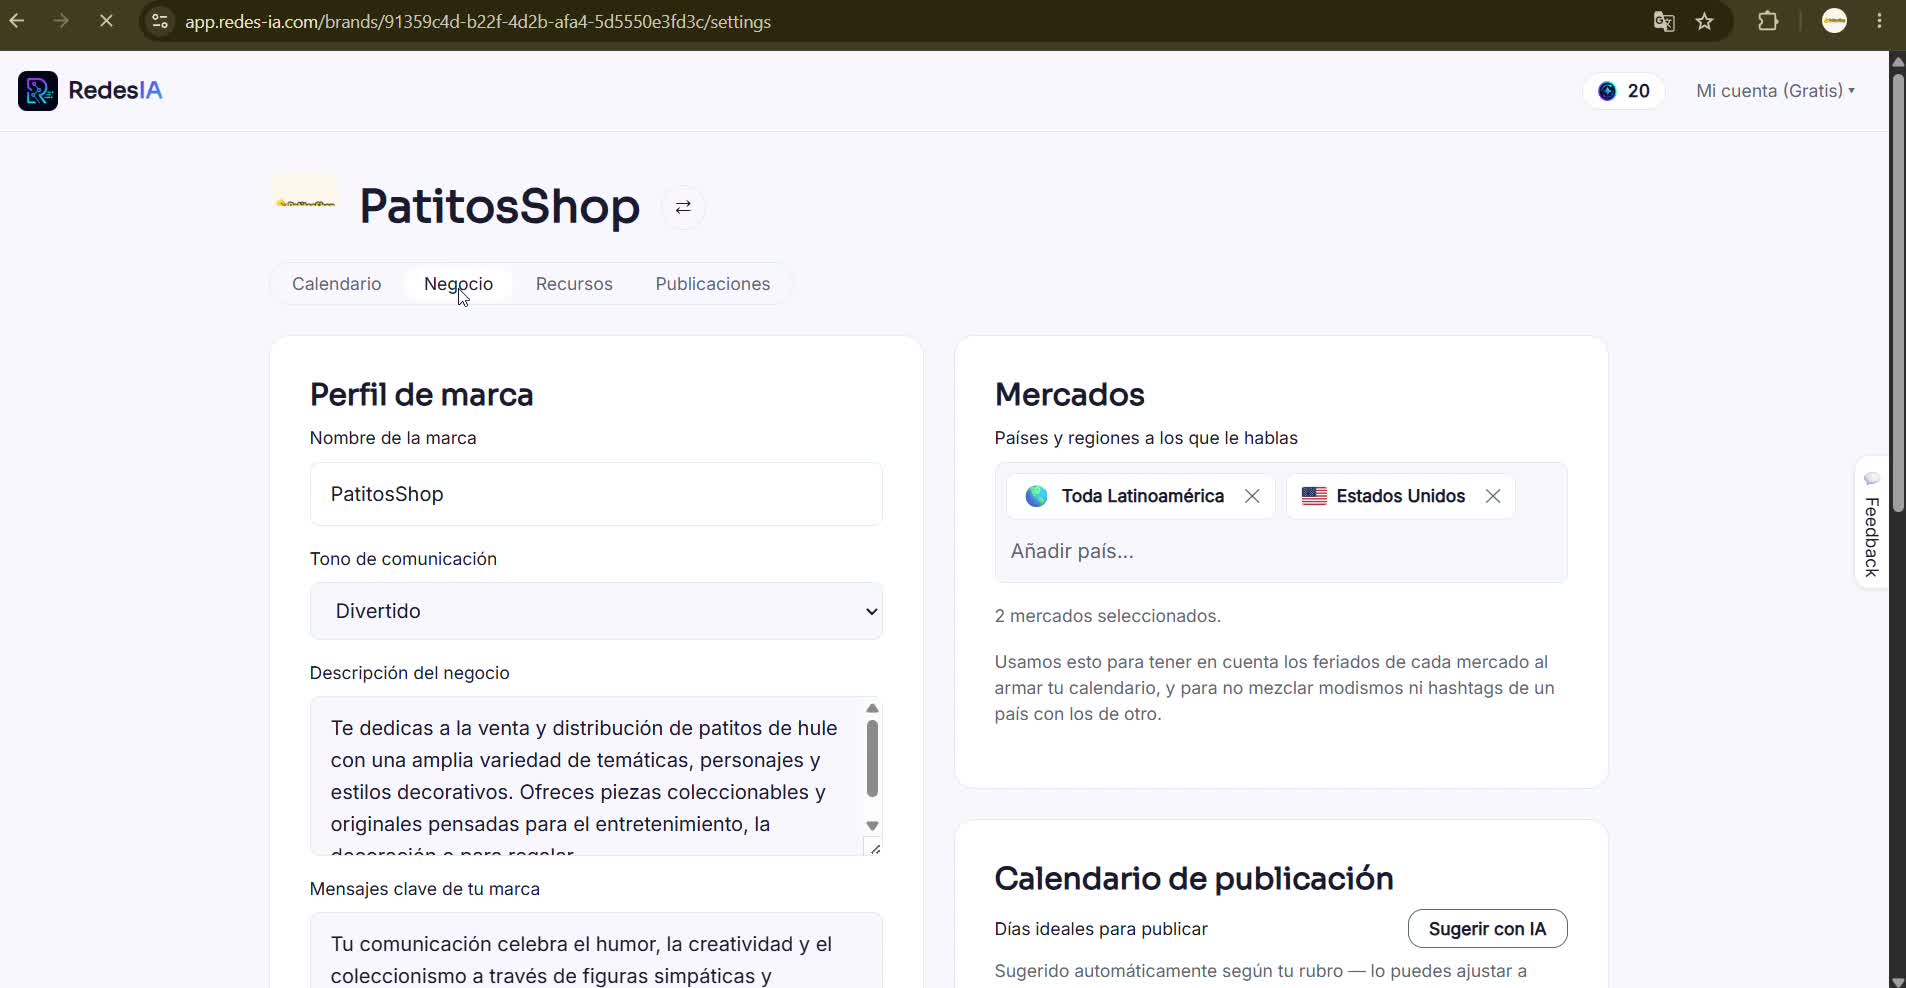Remove Estados Unidos market tag

(x=1493, y=496)
